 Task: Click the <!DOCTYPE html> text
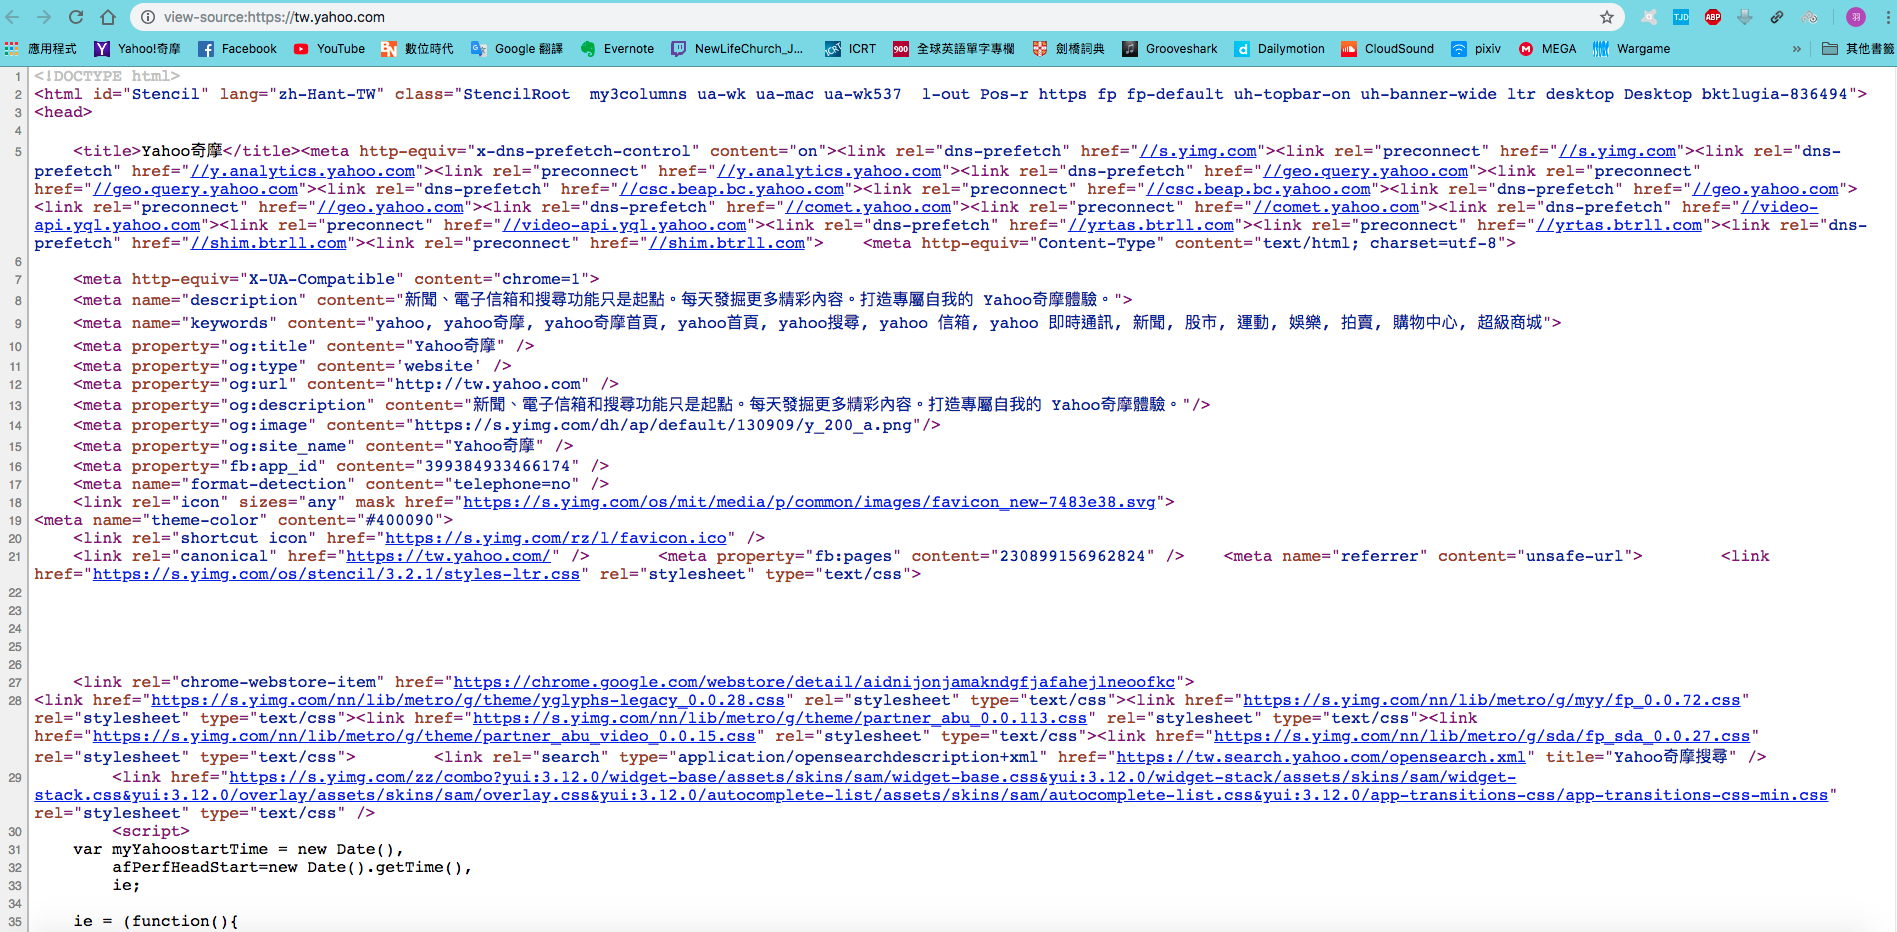[x=107, y=76]
